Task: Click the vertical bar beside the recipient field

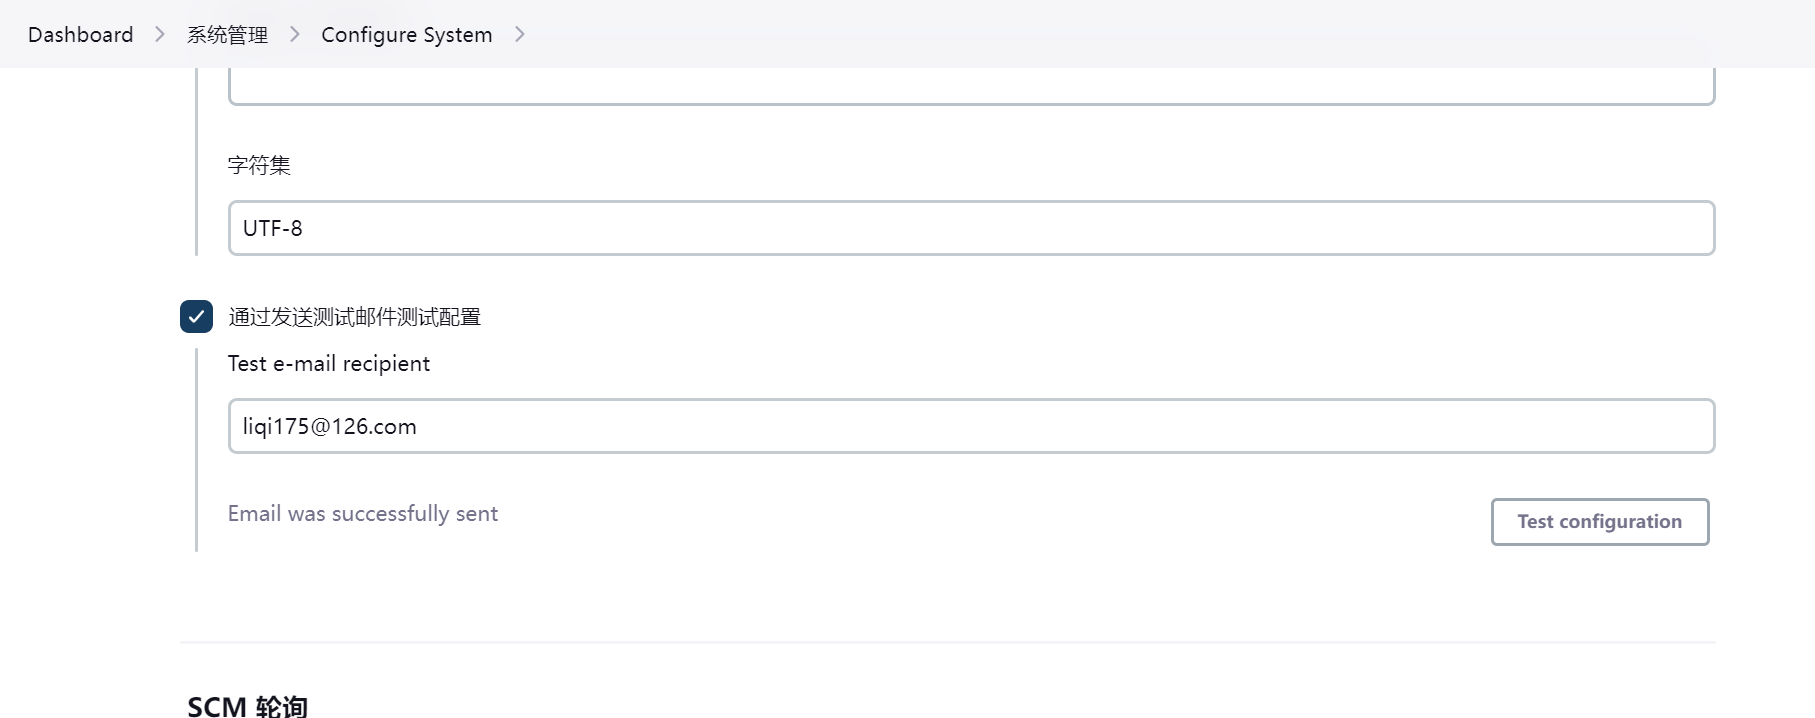Action: [196, 450]
